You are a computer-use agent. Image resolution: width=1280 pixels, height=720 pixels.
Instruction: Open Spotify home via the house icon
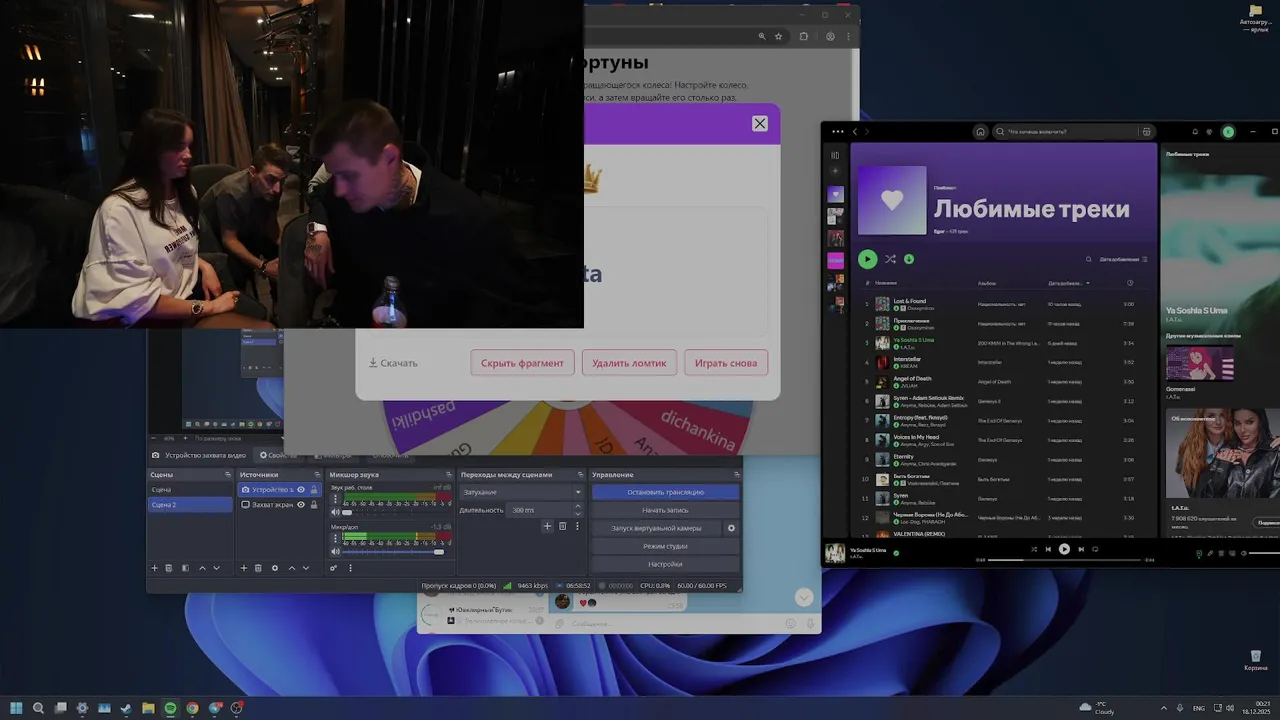tap(980, 132)
